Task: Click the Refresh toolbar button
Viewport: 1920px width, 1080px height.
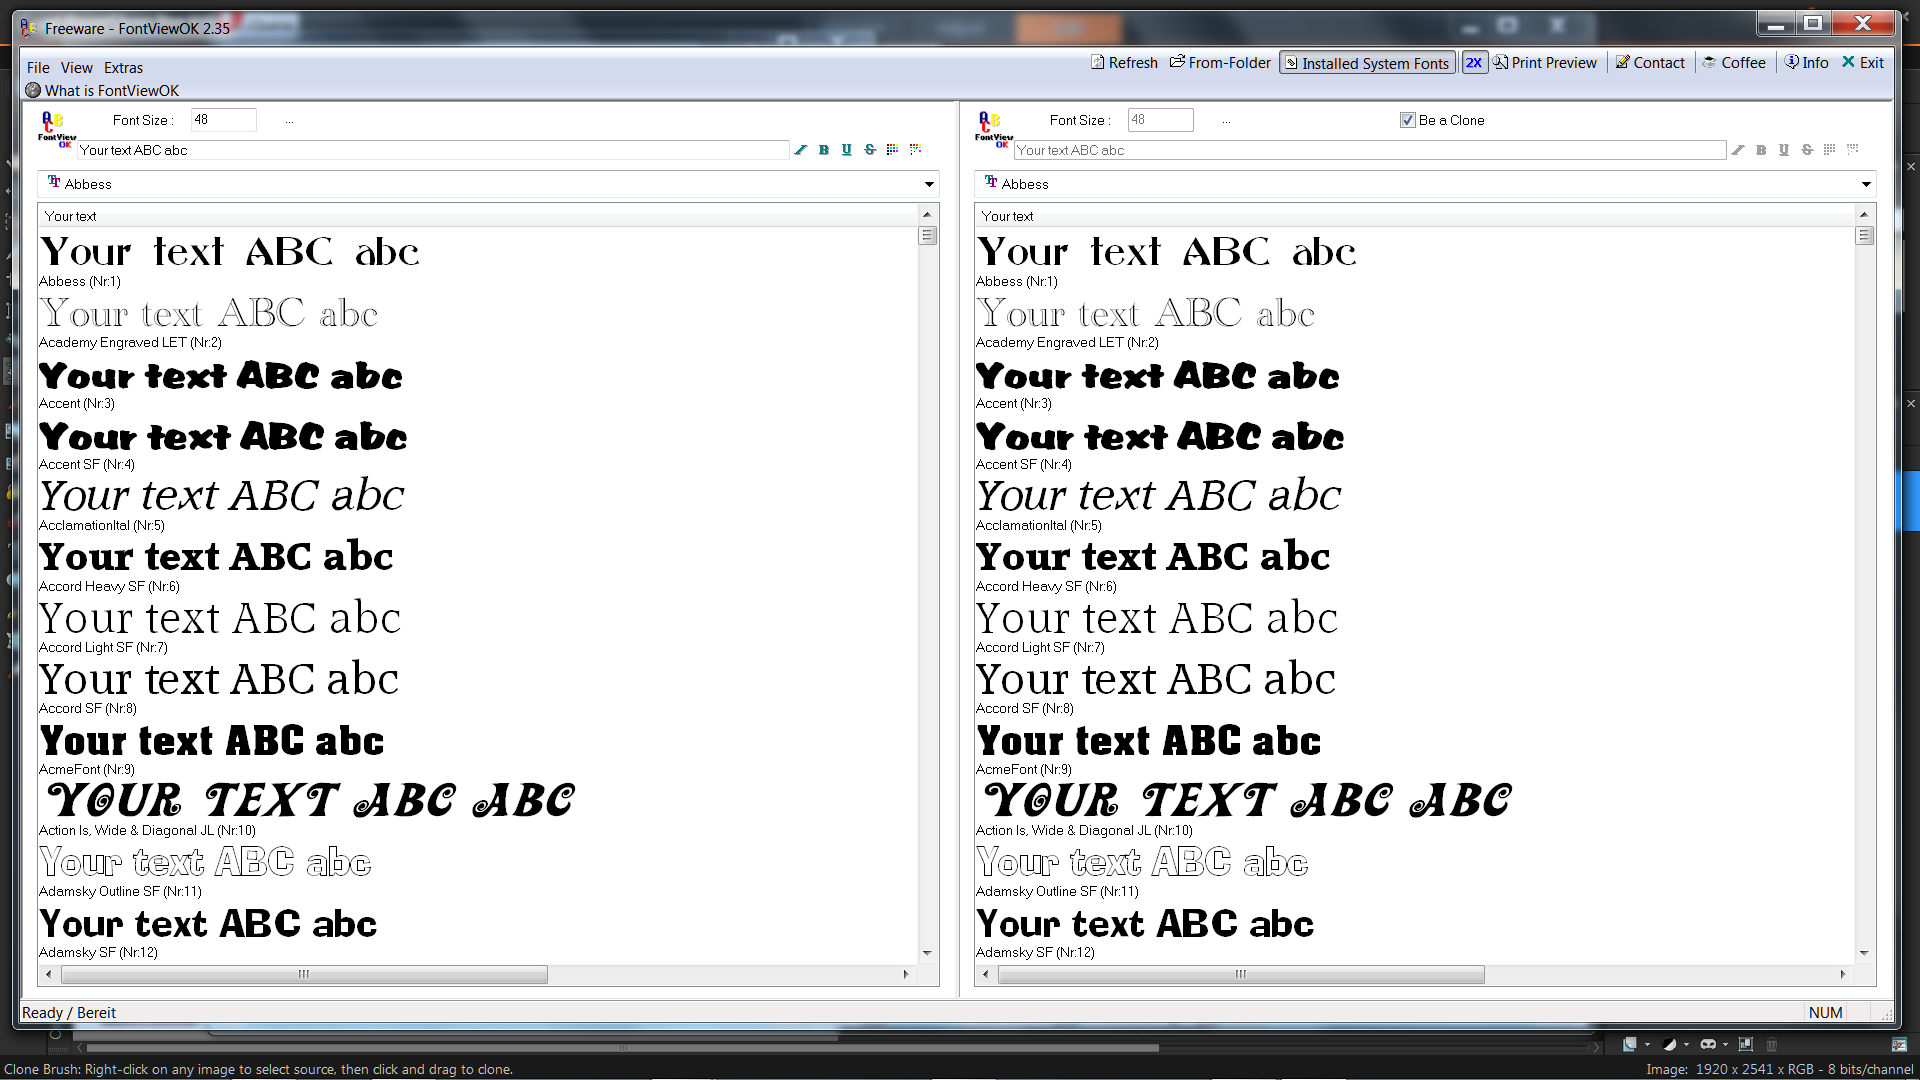Action: 1124,63
